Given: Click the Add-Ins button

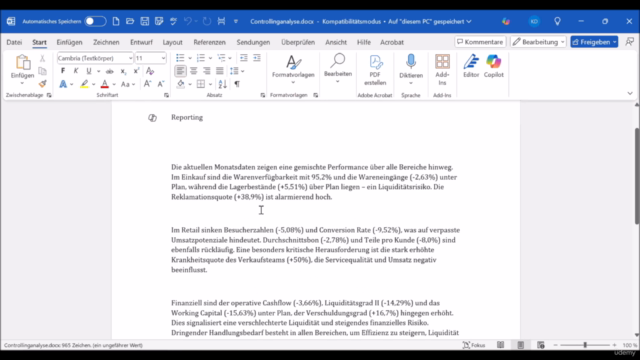Looking at the screenshot, I should (442, 70).
